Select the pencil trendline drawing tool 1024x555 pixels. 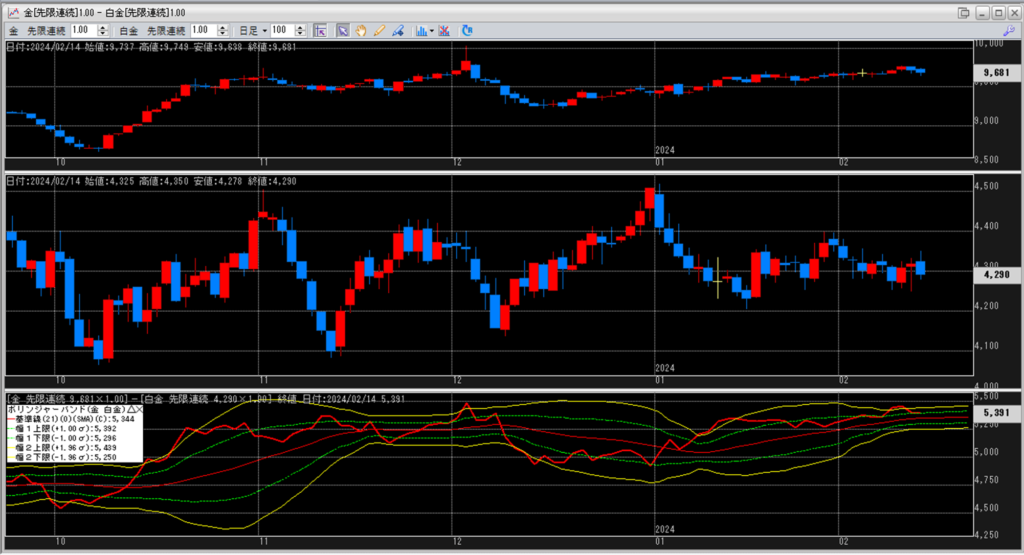(x=379, y=30)
